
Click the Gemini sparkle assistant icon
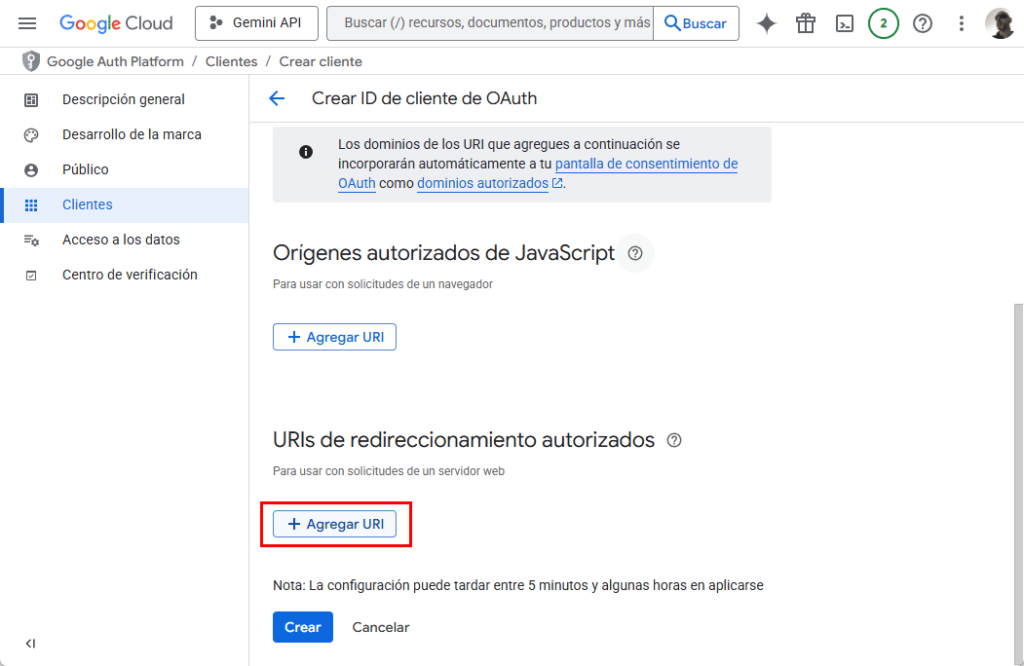tap(766, 23)
